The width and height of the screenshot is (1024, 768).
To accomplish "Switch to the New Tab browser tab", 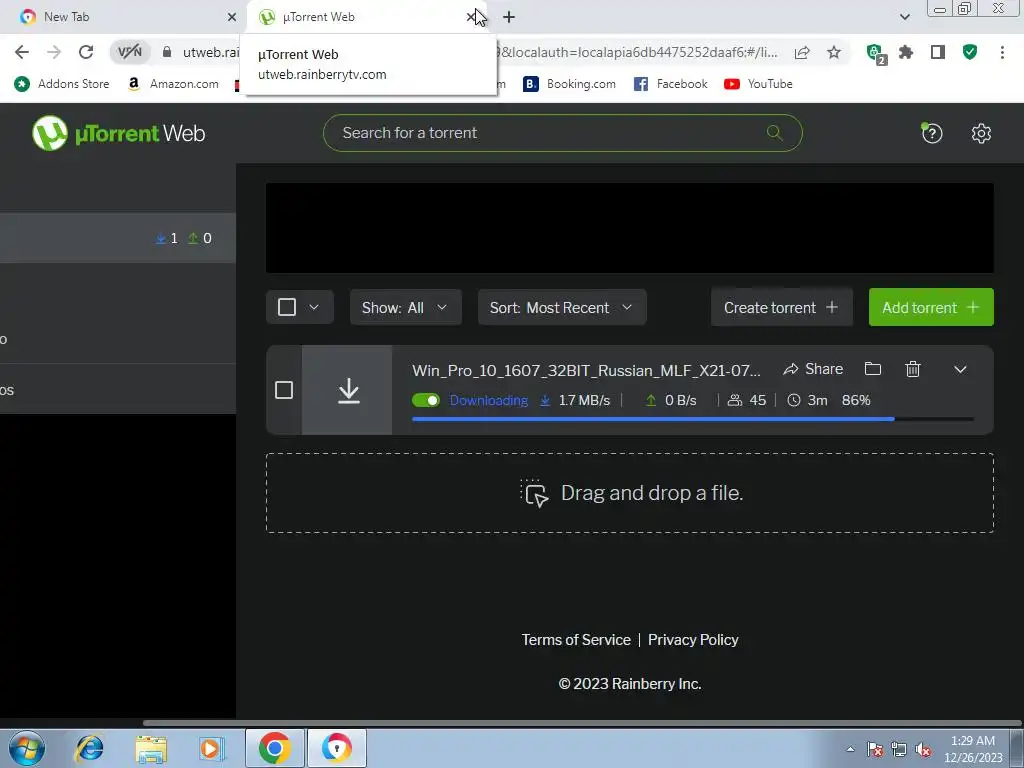I will pyautogui.click(x=124, y=17).
